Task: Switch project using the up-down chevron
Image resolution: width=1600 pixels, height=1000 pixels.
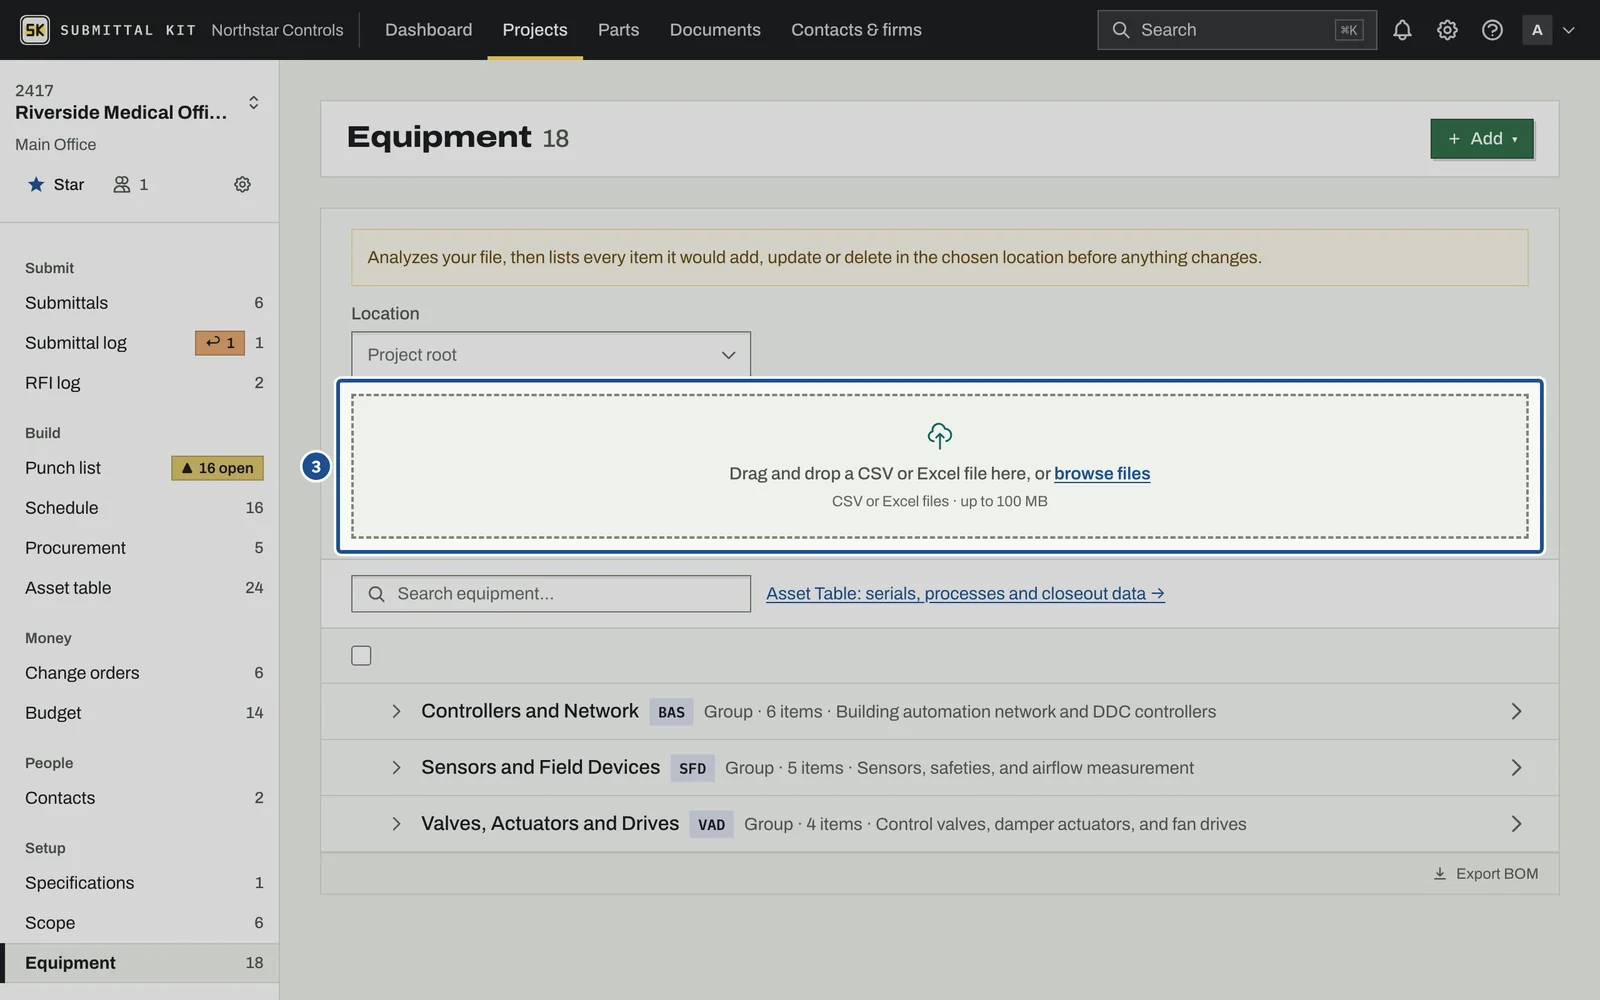Action: point(254,102)
